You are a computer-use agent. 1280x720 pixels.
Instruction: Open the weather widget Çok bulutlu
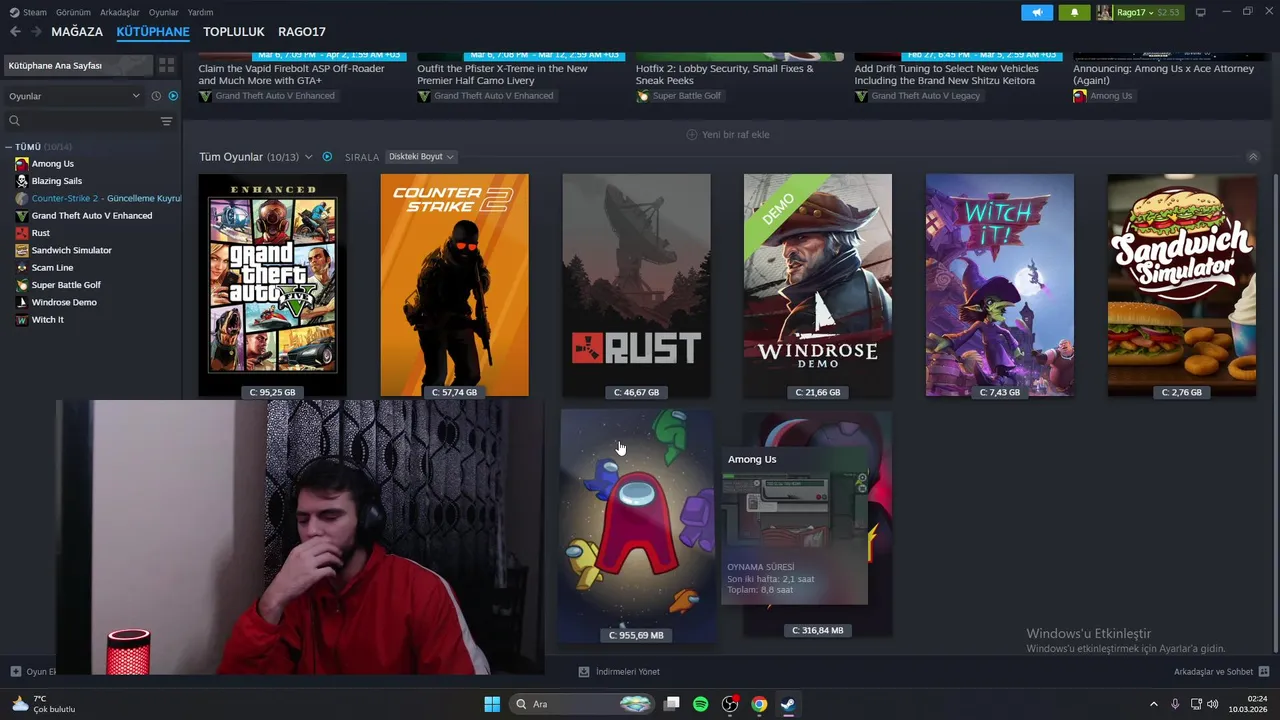[x=42, y=704]
